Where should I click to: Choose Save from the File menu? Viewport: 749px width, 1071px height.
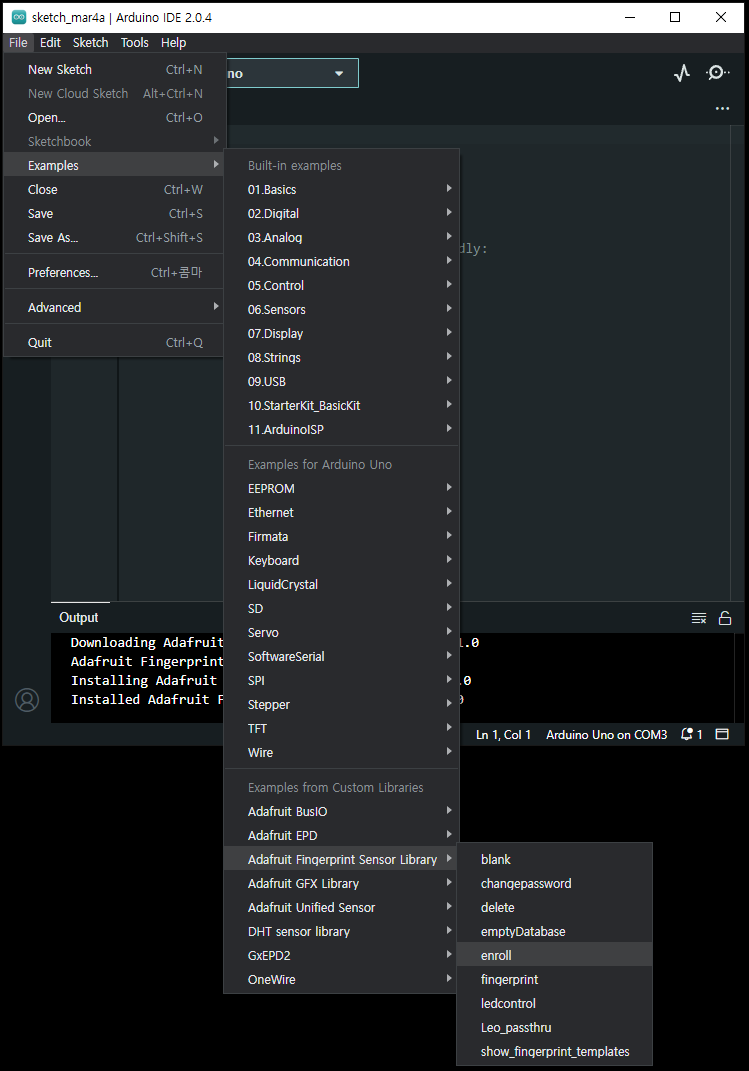114,213
